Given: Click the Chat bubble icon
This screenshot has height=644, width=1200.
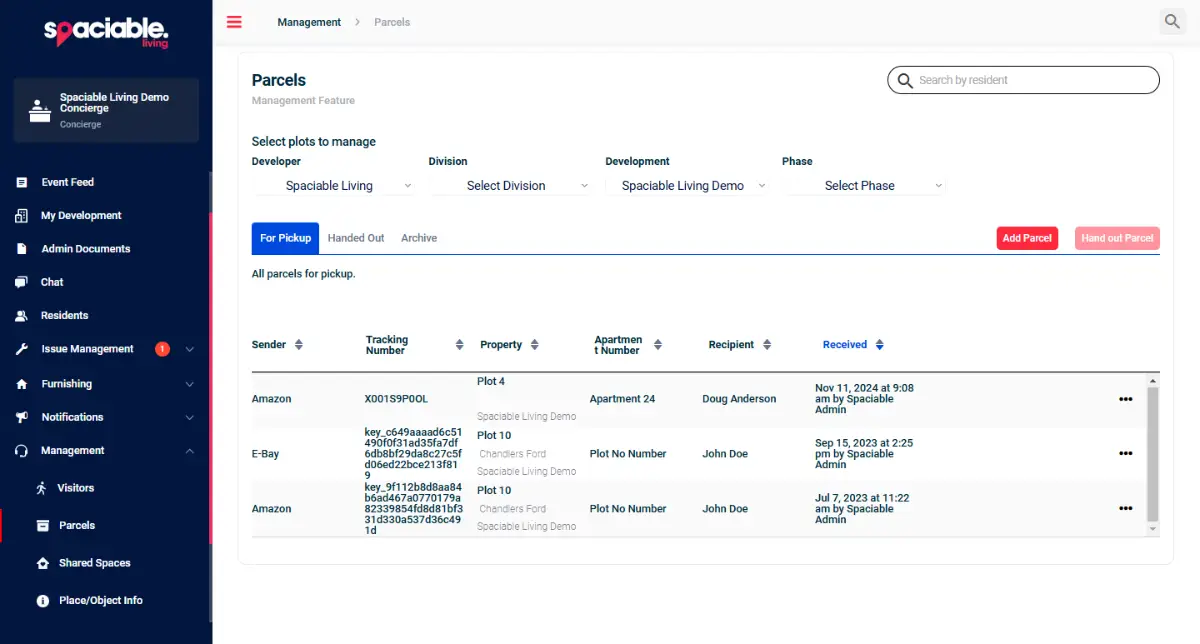Looking at the screenshot, I should 22,282.
